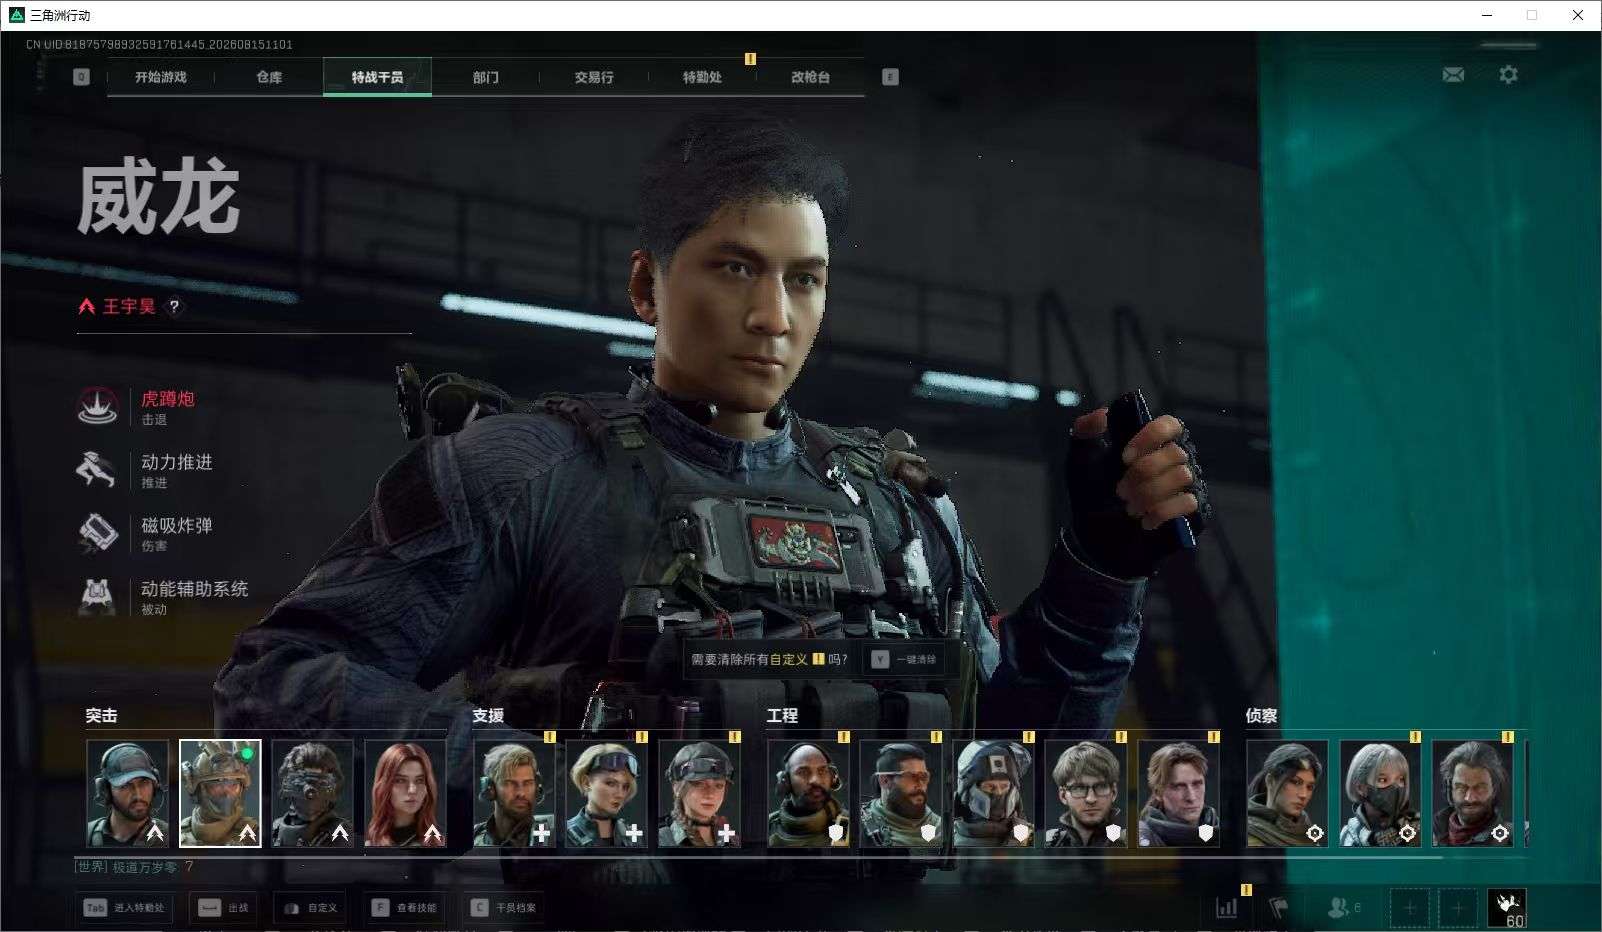Select the blond bearded support operator
The width and height of the screenshot is (1602, 932).
(514, 793)
